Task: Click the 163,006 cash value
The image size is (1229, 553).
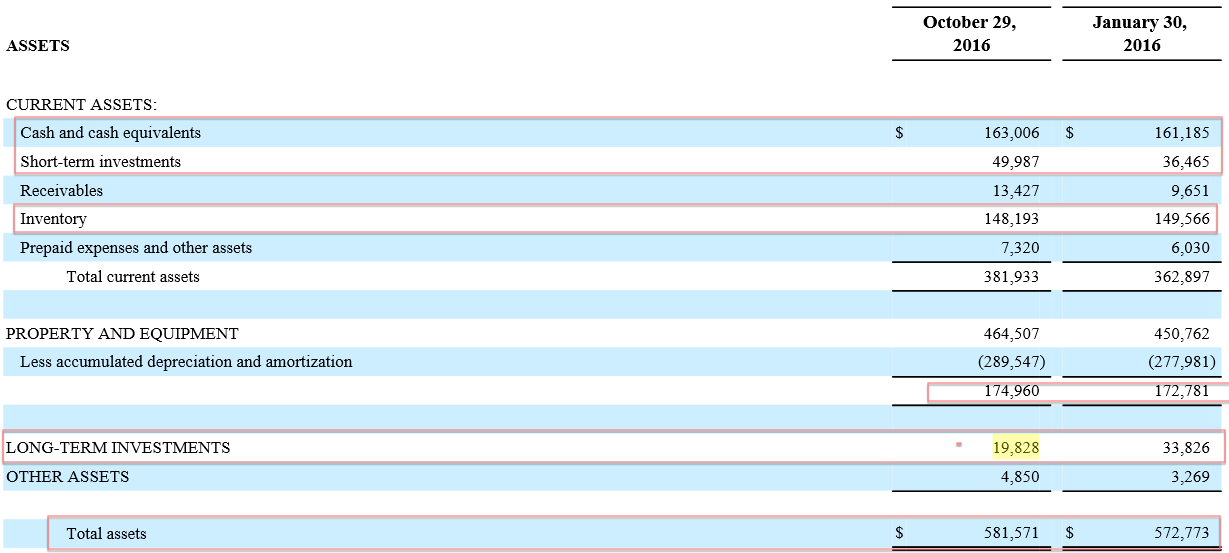Action: (x=1011, y=133)
